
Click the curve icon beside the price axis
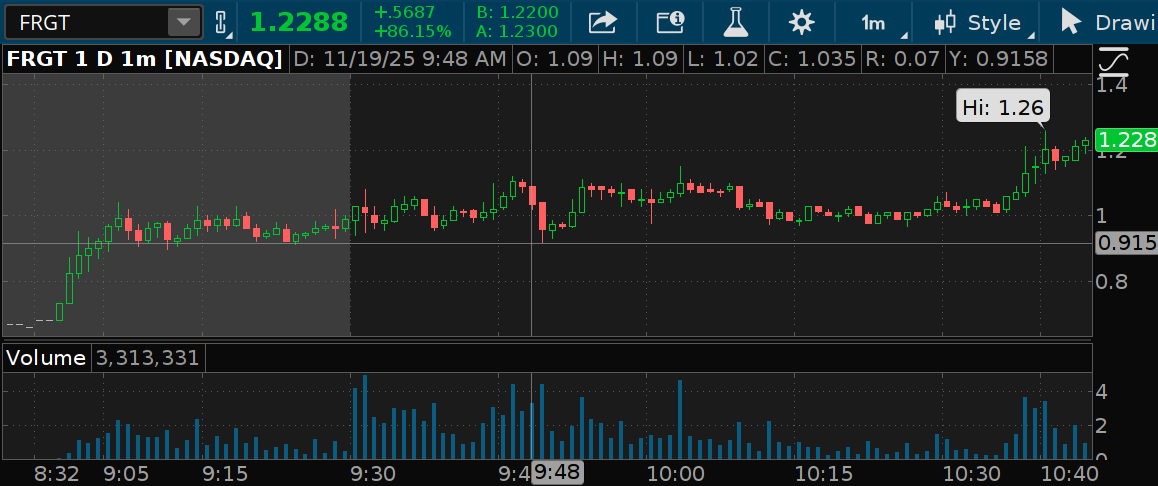click(1114, 61)
